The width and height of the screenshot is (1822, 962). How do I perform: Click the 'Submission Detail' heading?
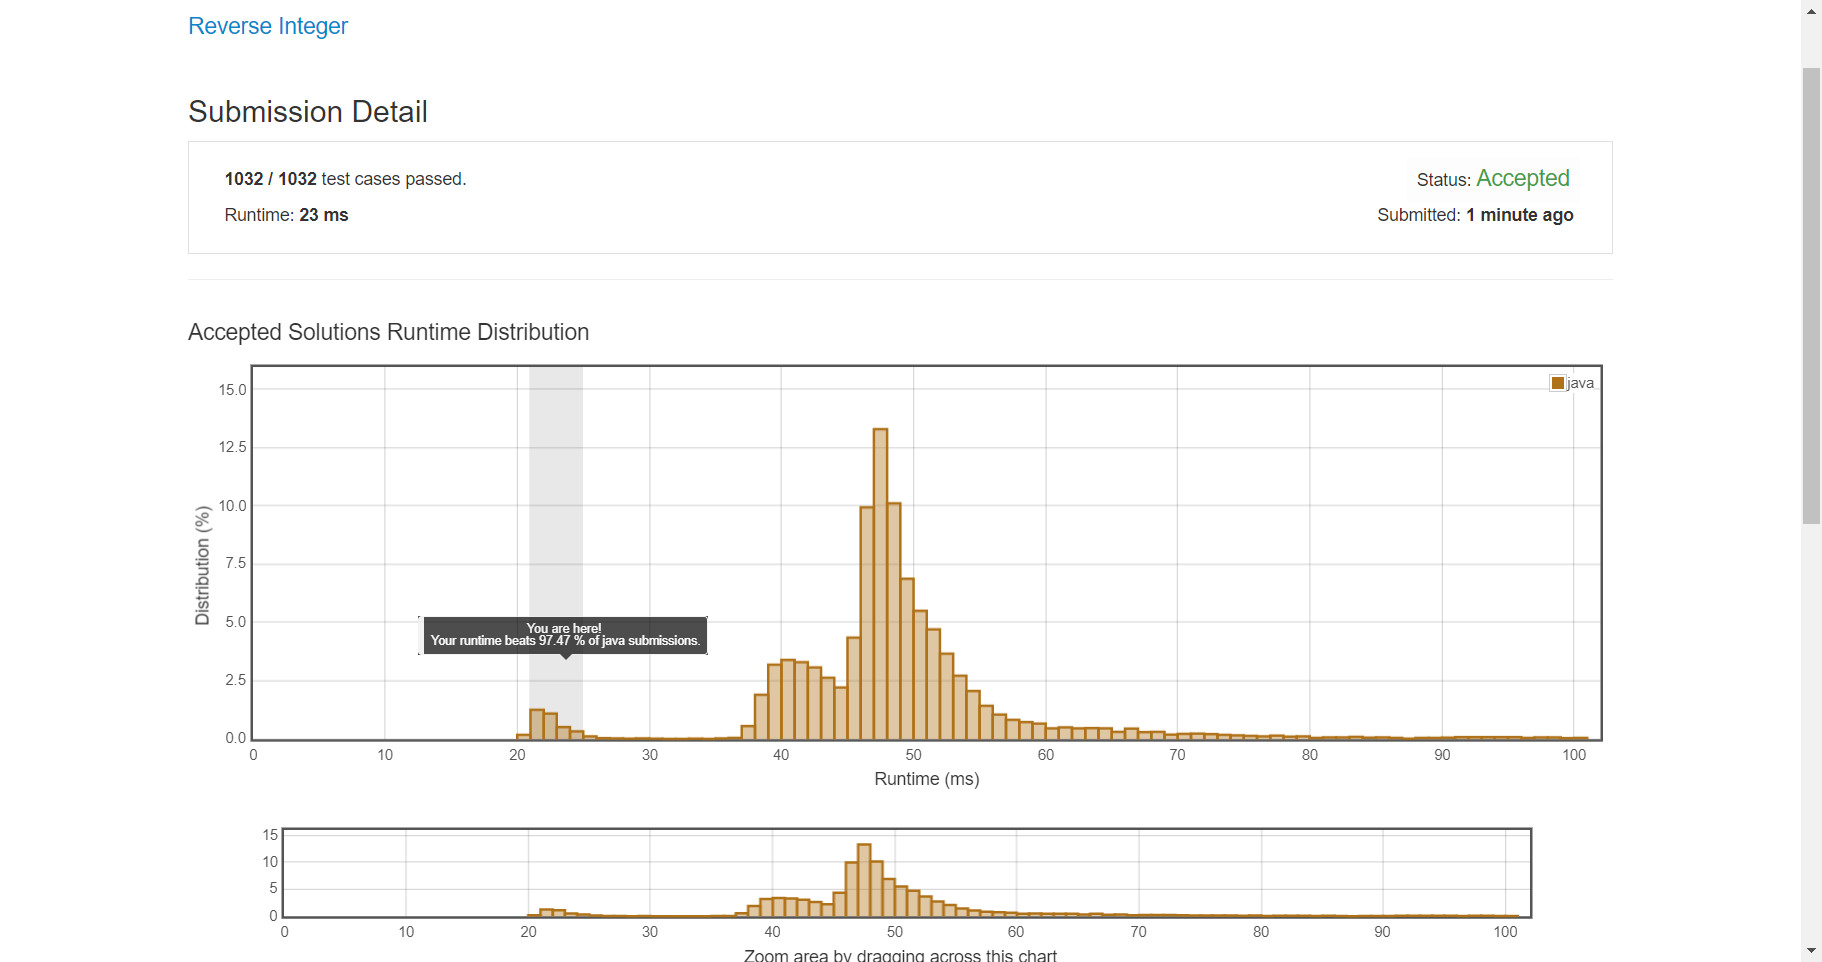[x=308, y=112]
